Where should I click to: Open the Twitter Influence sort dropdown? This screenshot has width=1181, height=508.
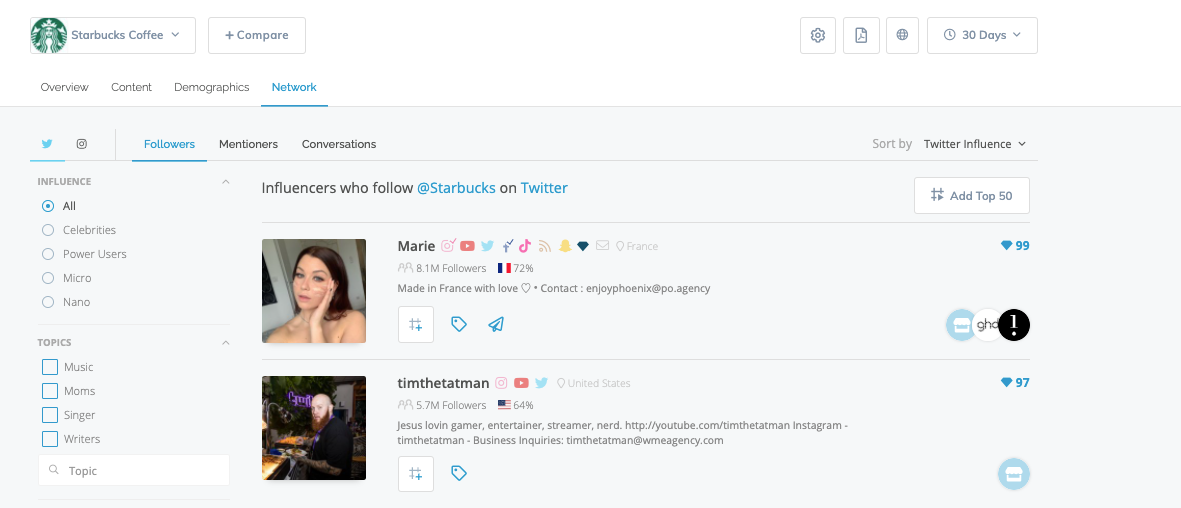click(x=975, y=144)
